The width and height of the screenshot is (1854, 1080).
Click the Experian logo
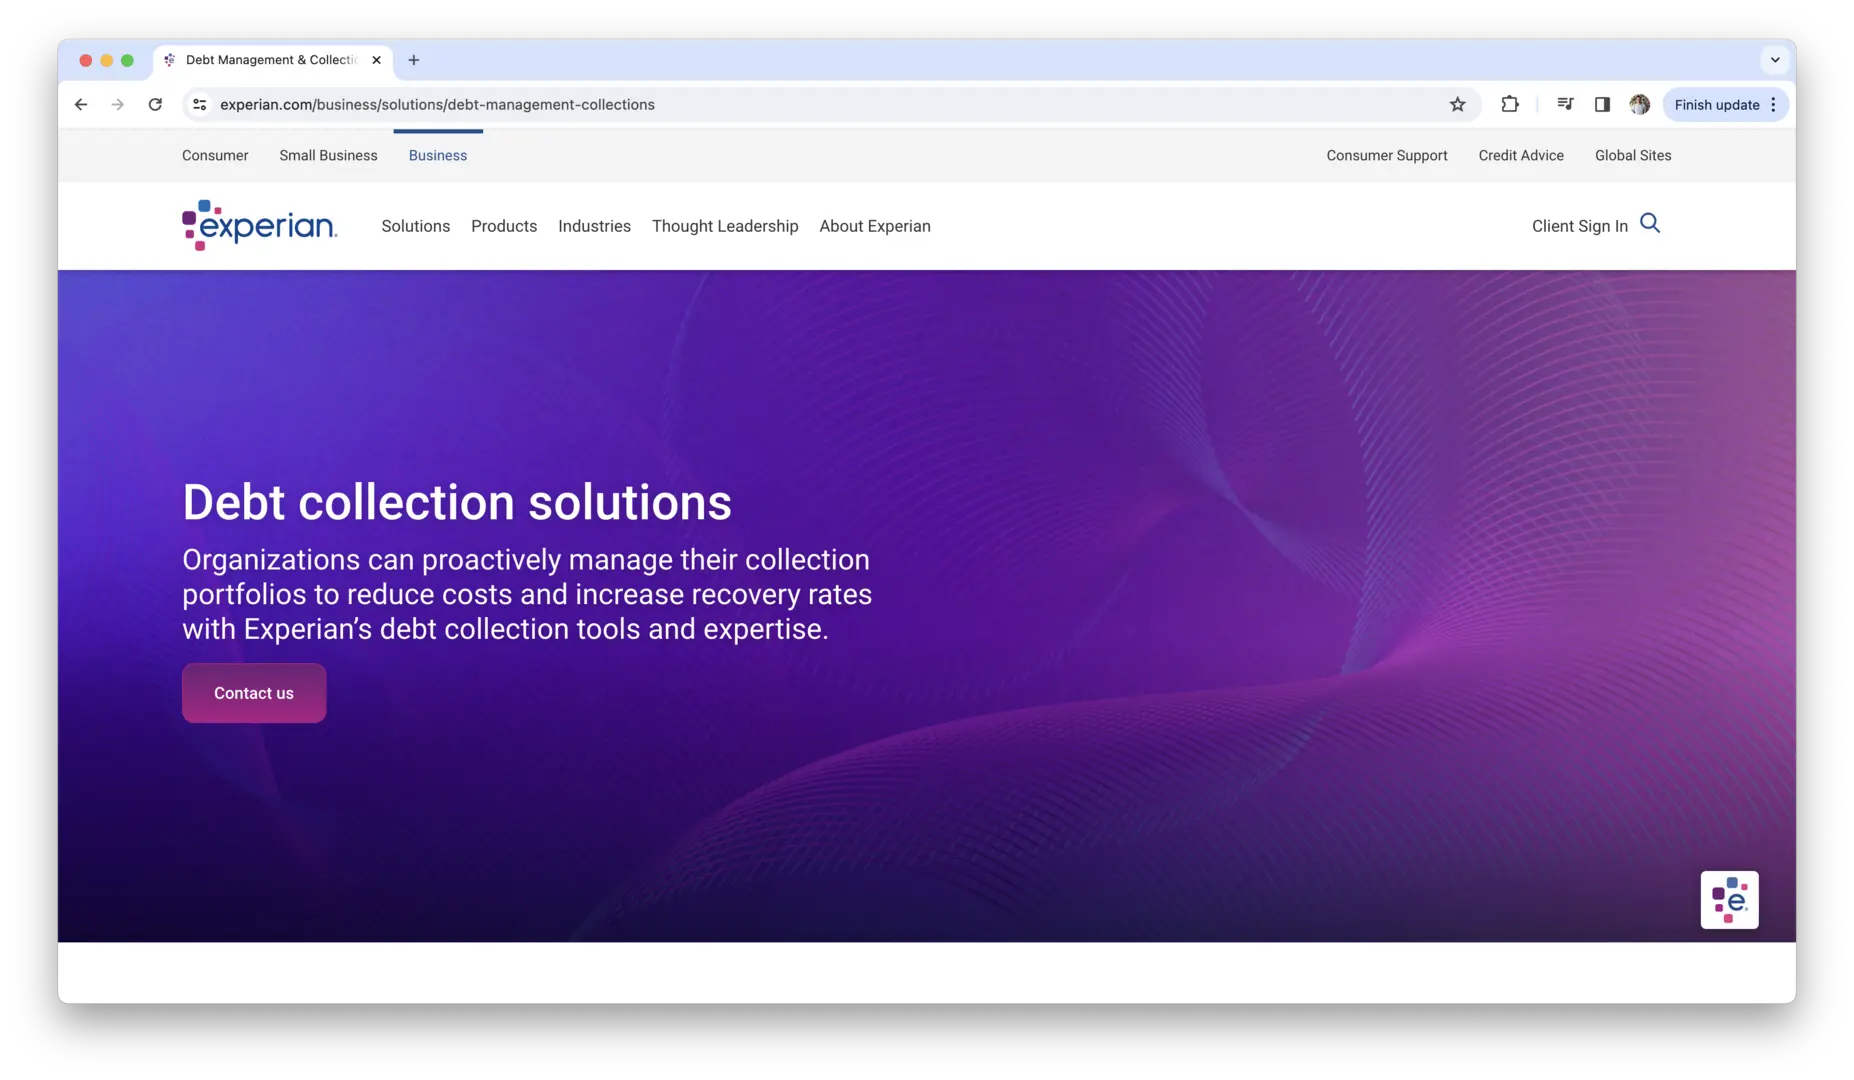click(260, 225)
